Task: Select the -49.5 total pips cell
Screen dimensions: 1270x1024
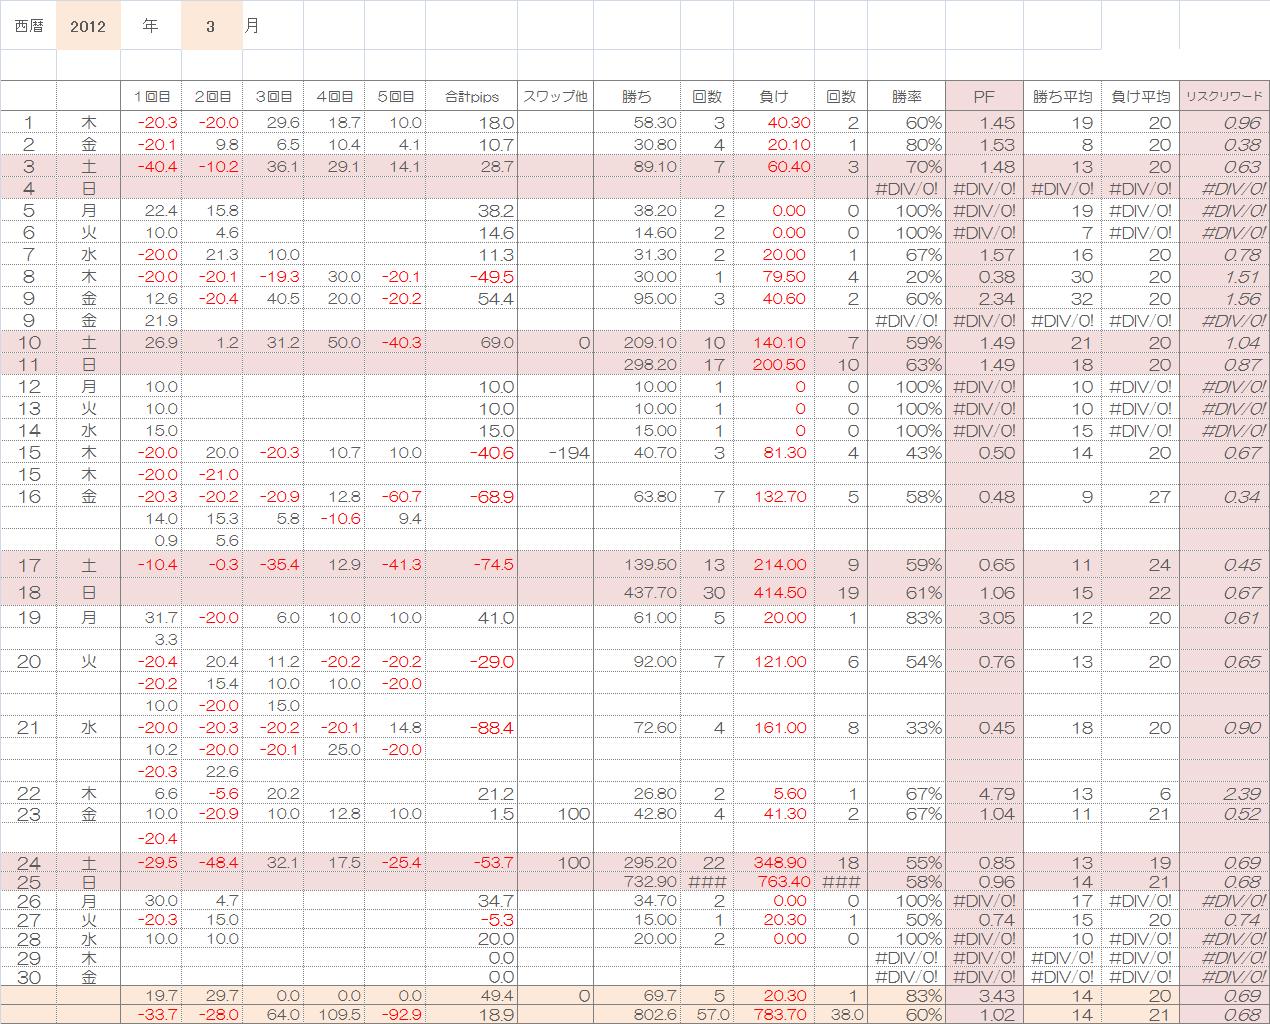Action: click(x=471, y=276)
